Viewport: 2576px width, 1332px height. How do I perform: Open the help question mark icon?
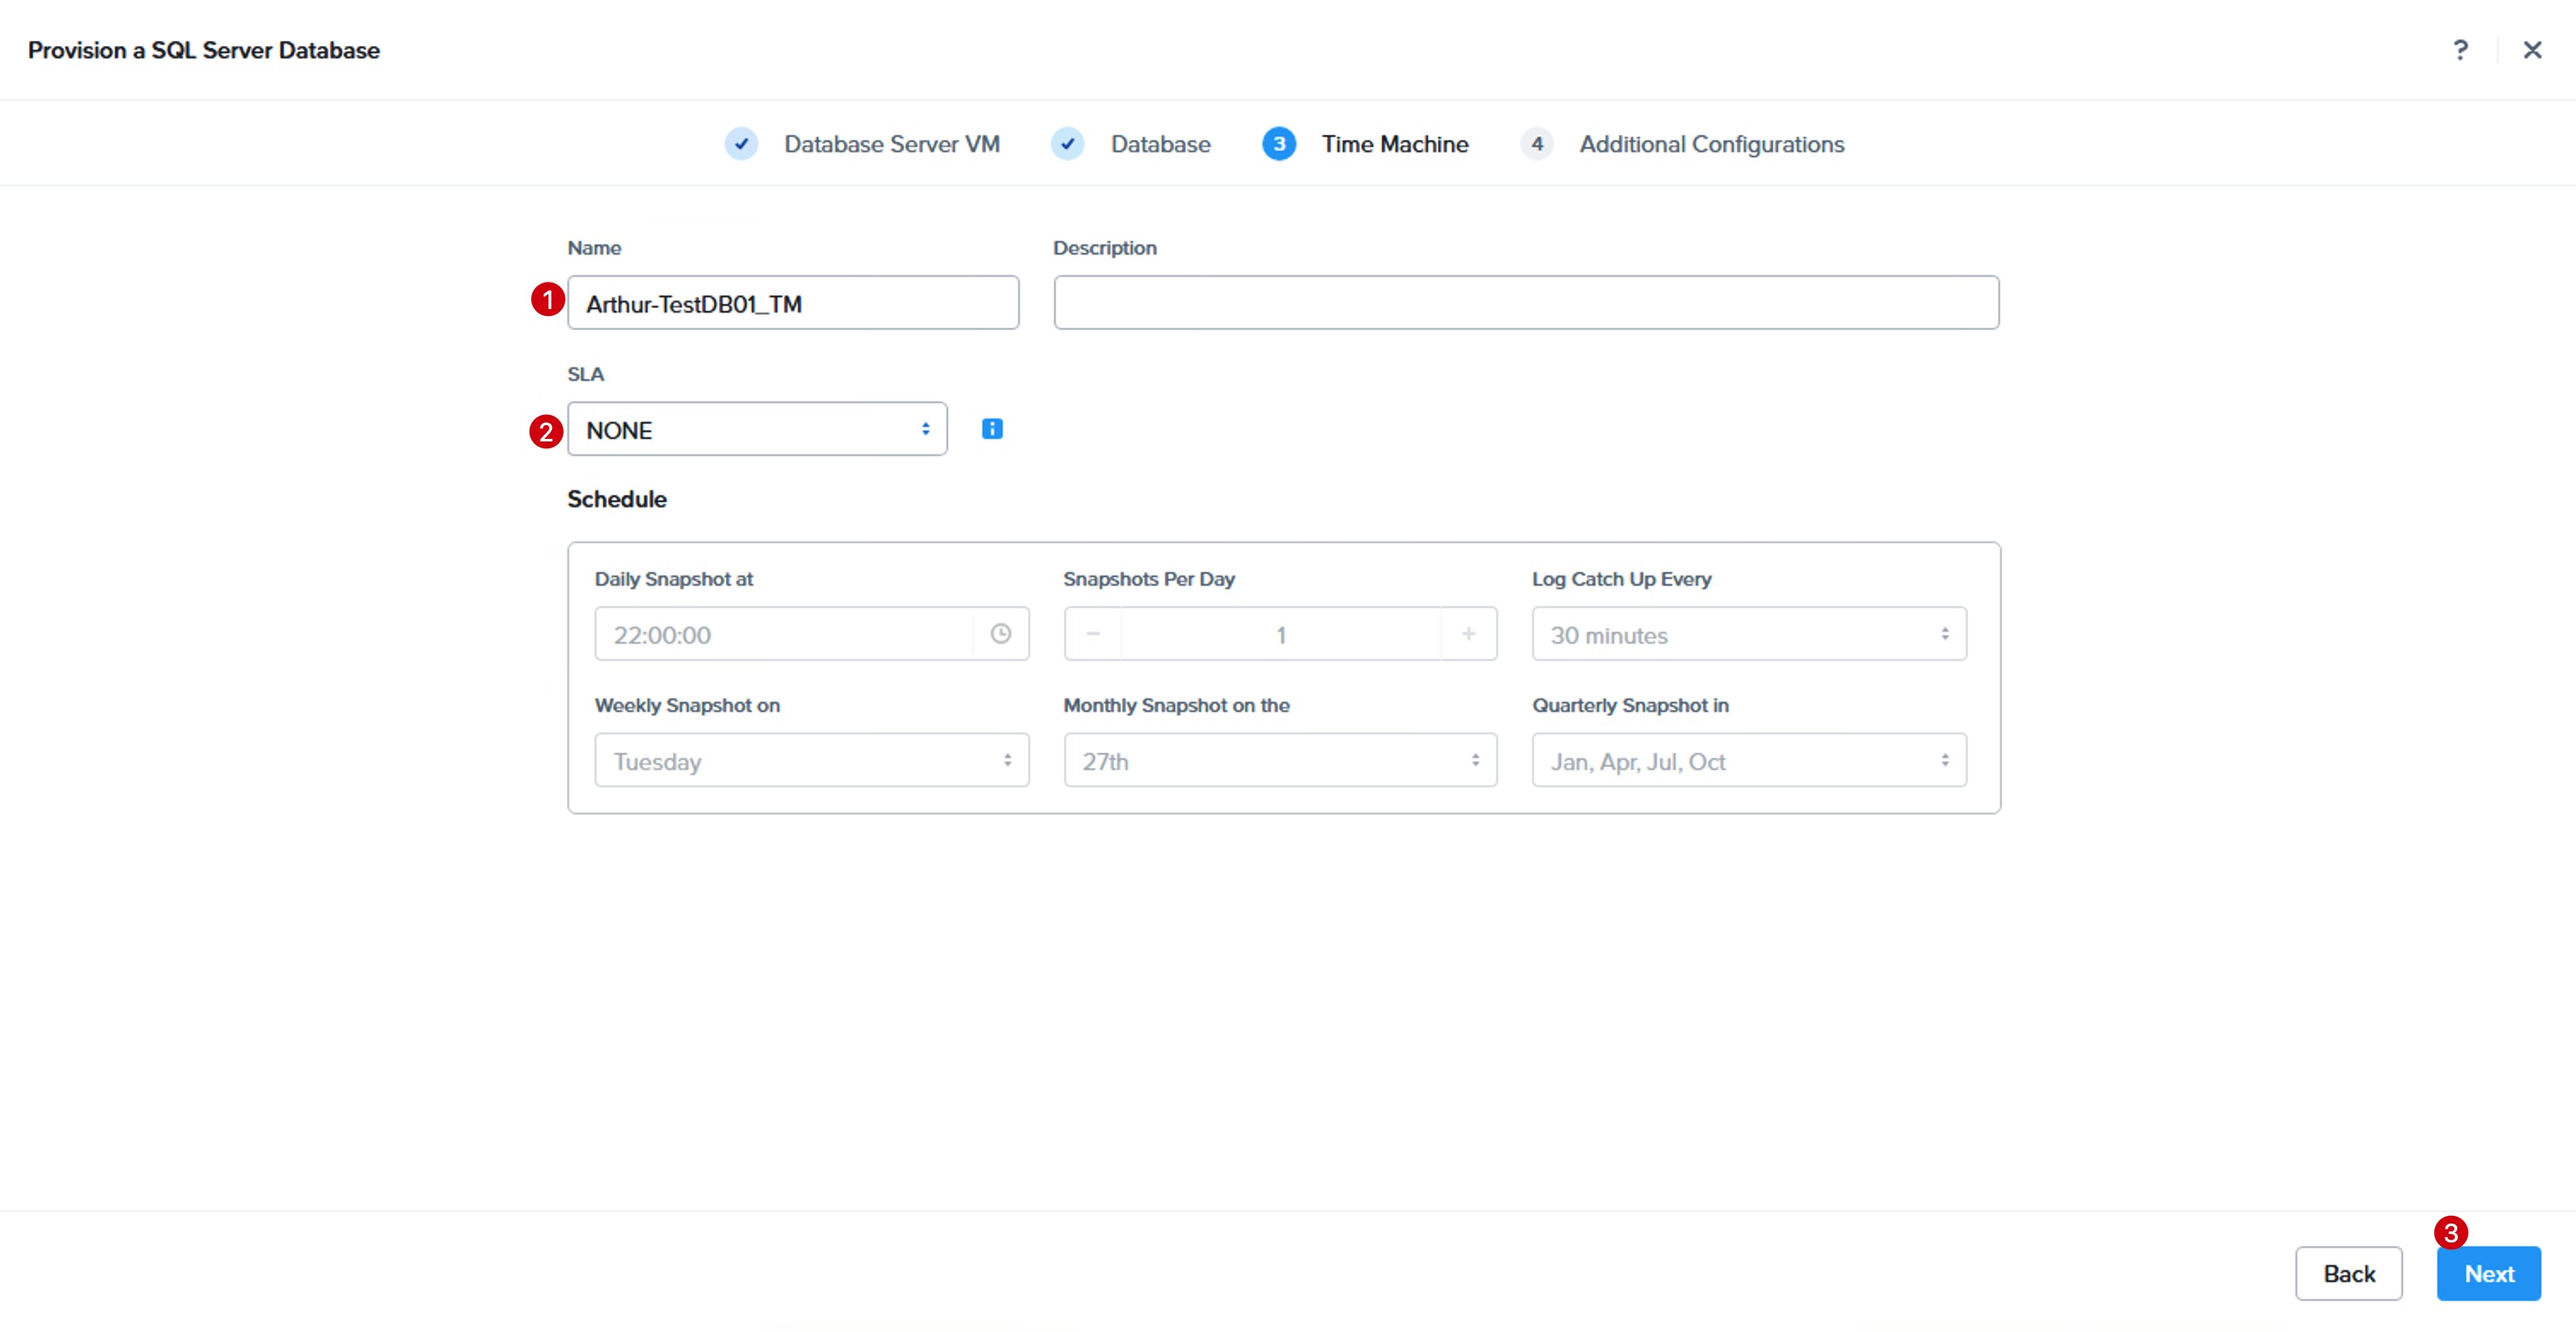(2460, 50)
